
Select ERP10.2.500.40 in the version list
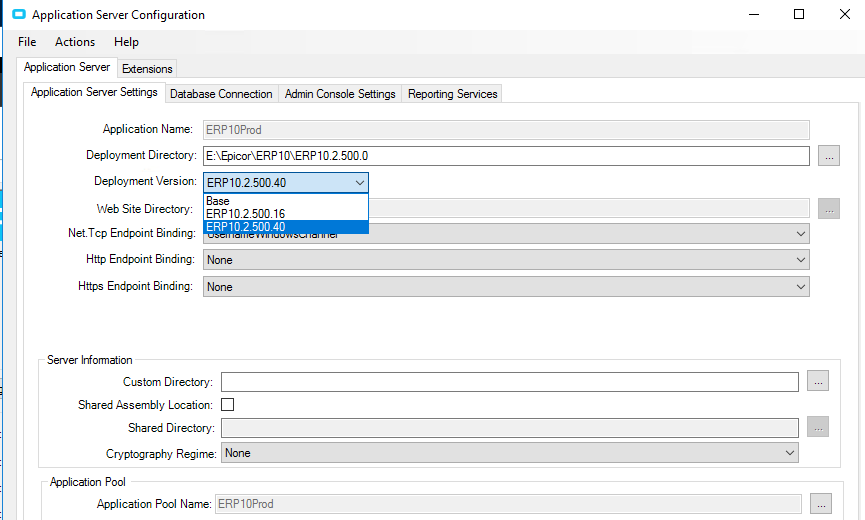tap(245, 227)
